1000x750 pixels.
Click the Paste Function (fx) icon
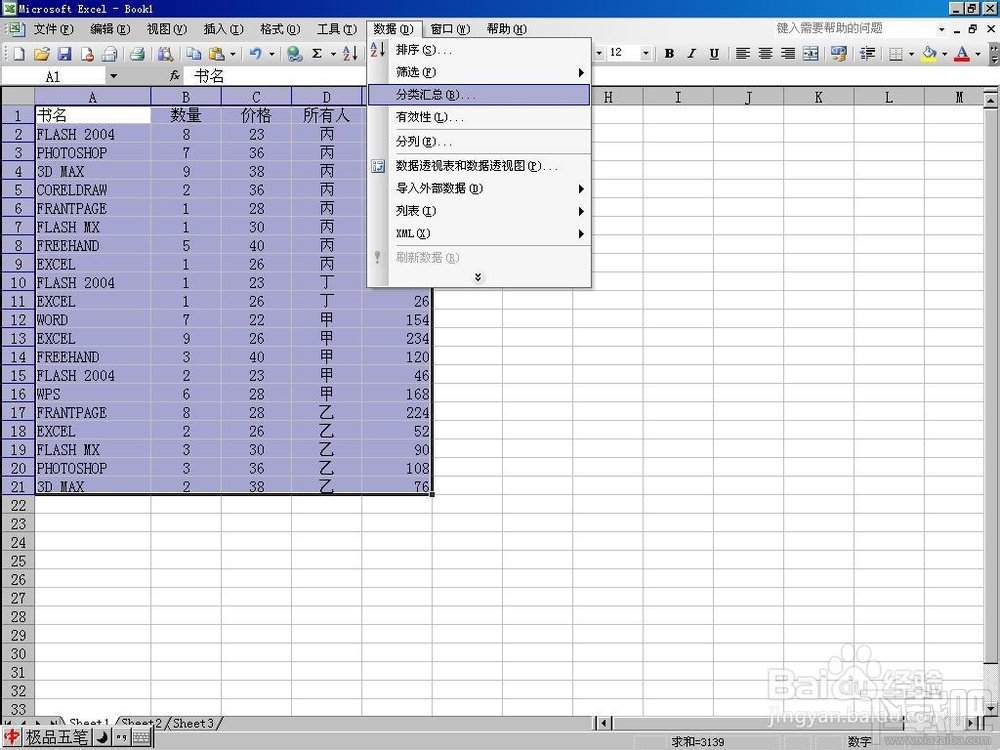pyautogui.click(x=176, y=75)
